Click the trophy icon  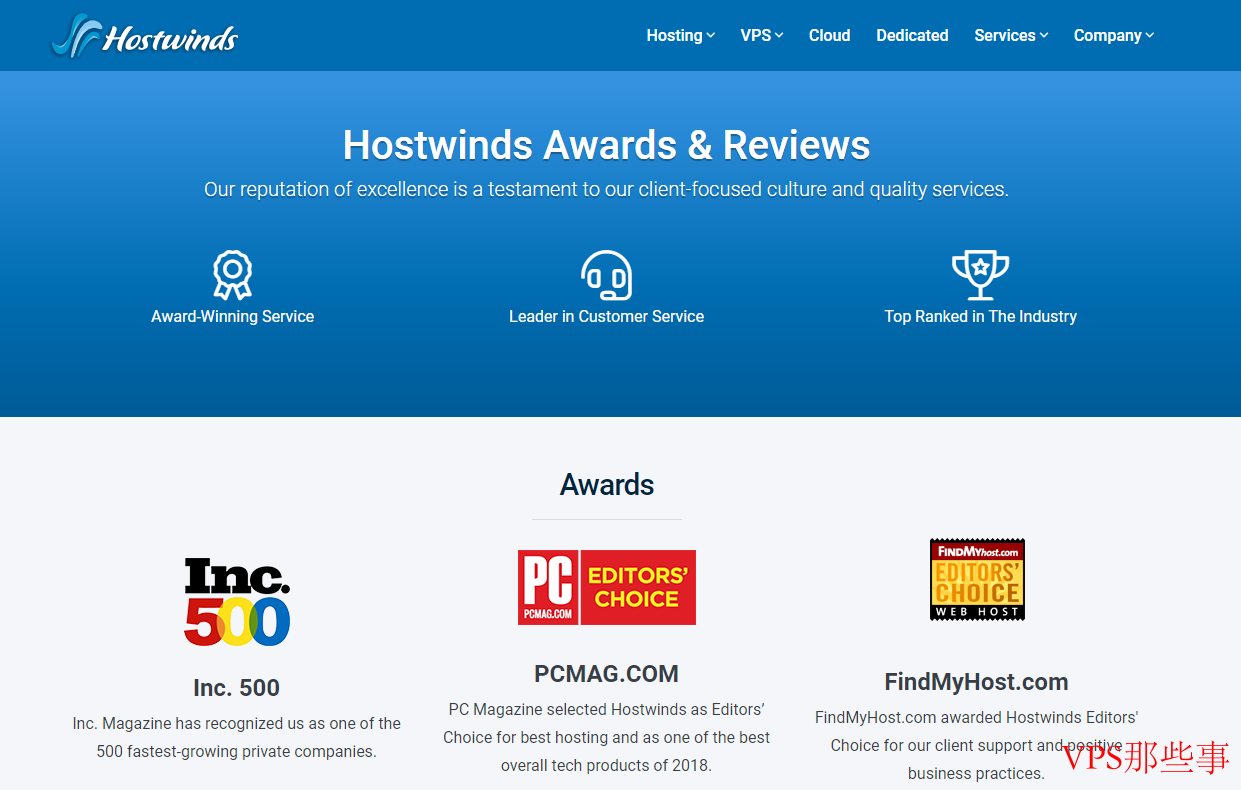tap(980, 275)
